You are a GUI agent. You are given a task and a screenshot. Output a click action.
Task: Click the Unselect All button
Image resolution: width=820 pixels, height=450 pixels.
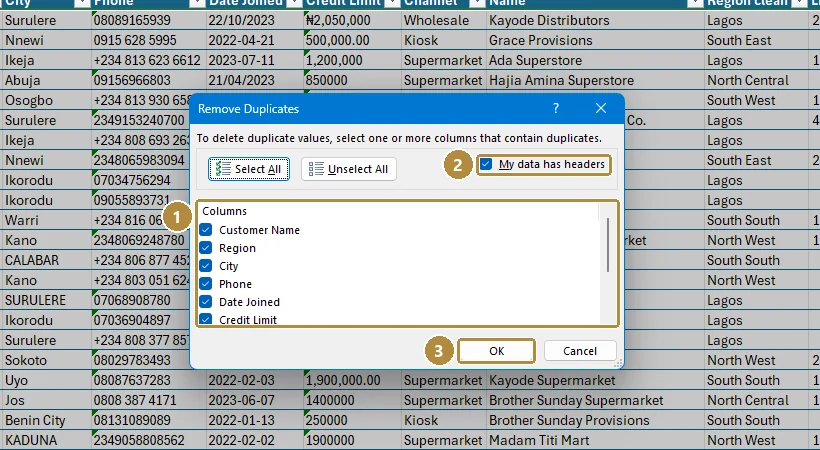pyautogui.click(x=349, y=169)
